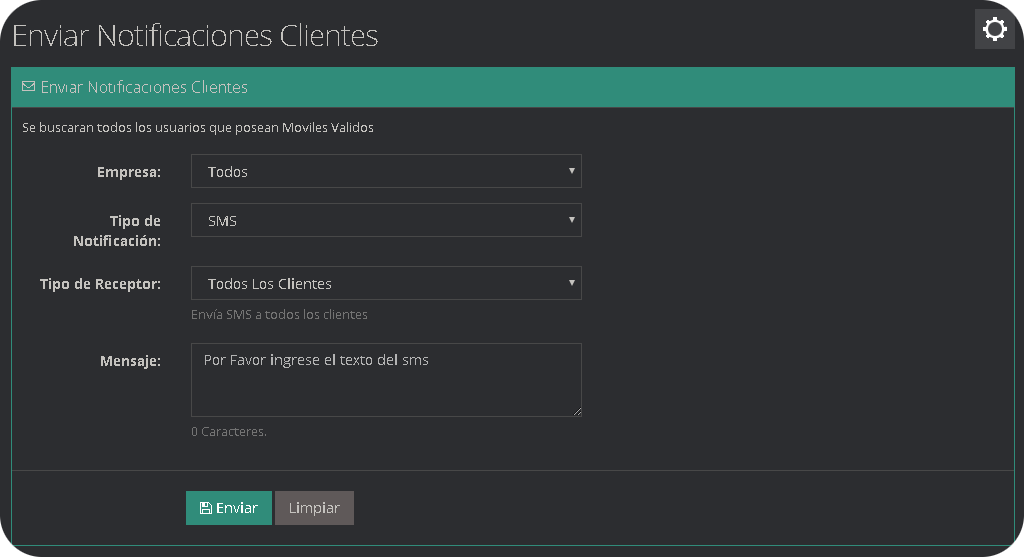Click the page title 'Enviar Notificaciones Clientes'
The width and height of the screenshot is (1024, 557).
pos(195,35)
